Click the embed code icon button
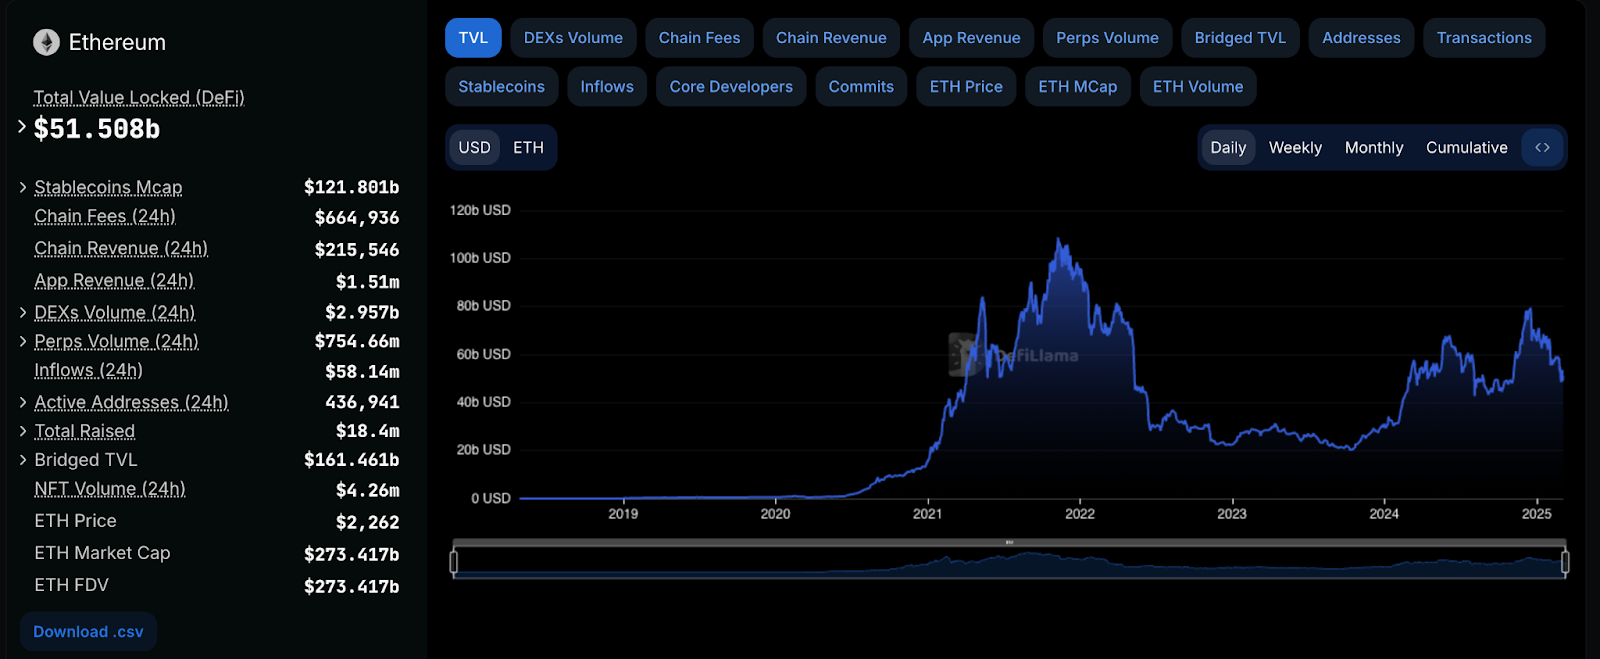 (x=1542, y=147)
